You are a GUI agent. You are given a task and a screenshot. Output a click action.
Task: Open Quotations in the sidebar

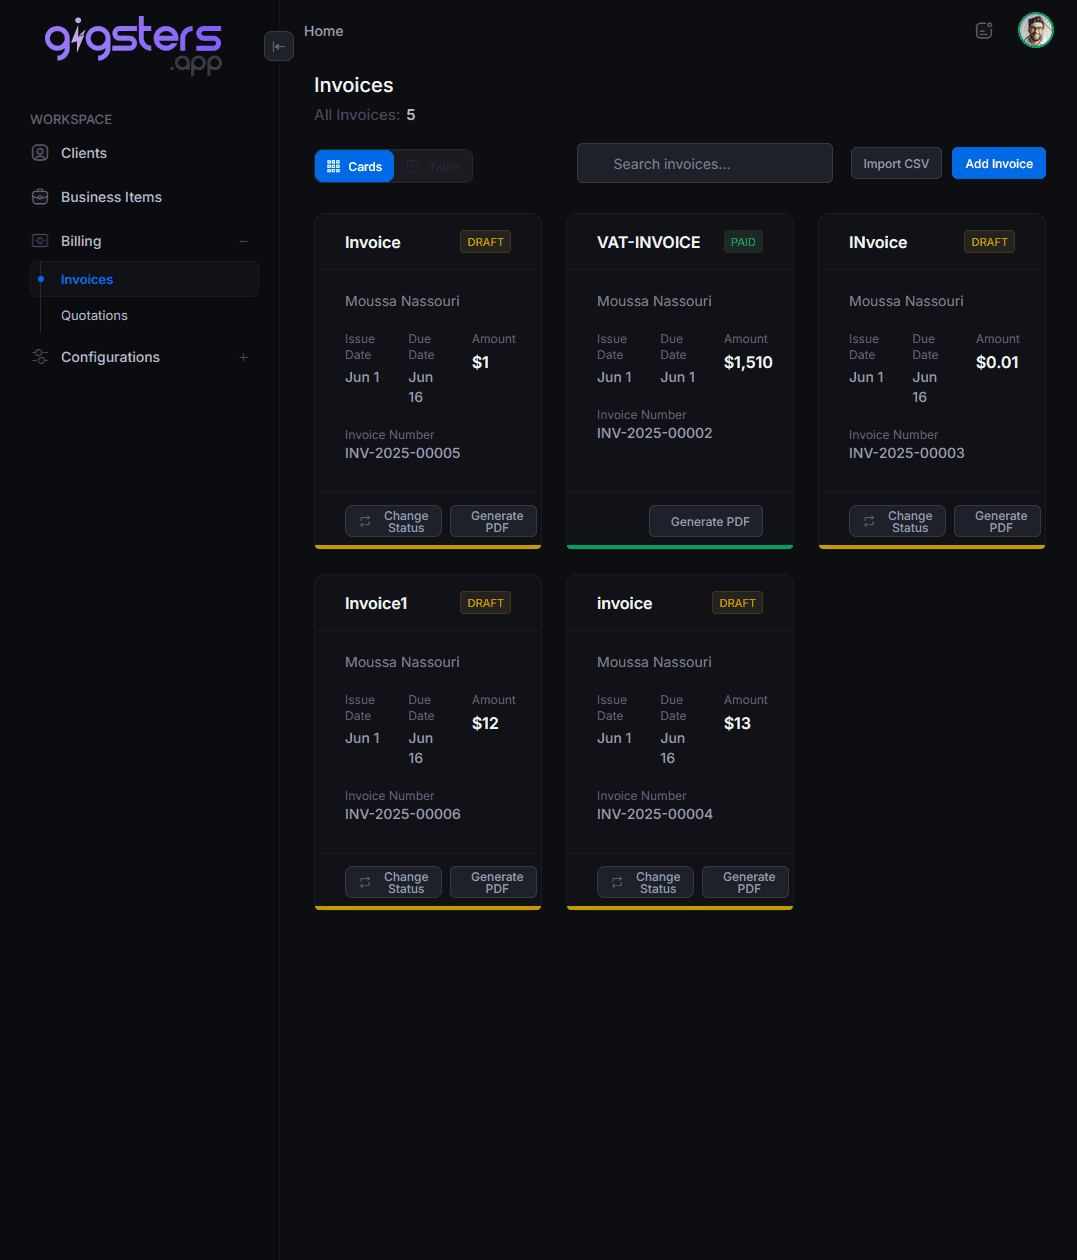click(94, 315)
